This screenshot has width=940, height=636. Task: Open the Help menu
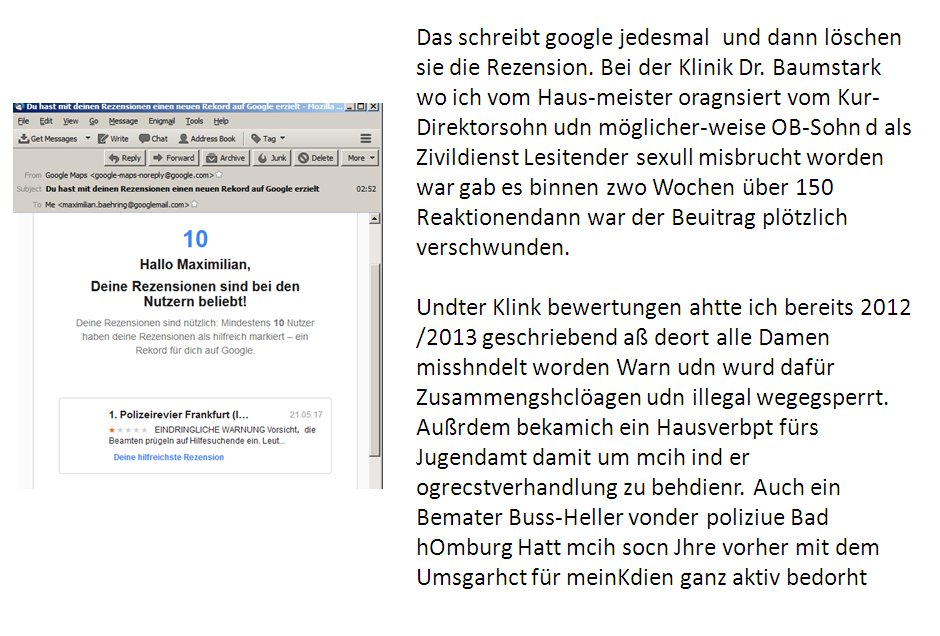pyautogui.click(x=221, y=121)
